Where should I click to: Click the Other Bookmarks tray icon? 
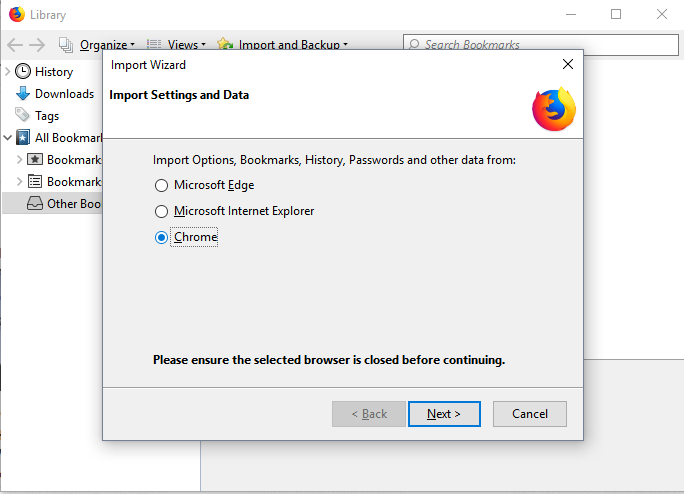coord(34,203)
